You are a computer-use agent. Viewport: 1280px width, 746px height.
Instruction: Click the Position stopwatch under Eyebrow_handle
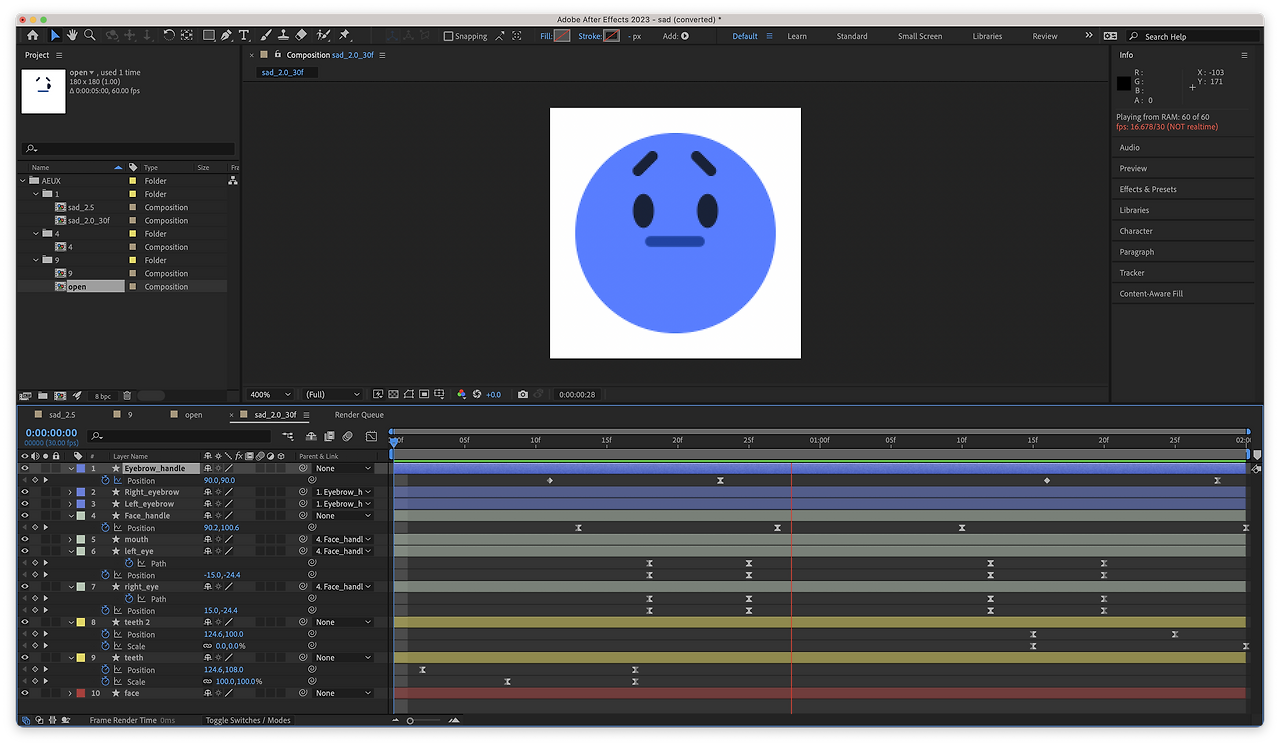coord(105,481)
